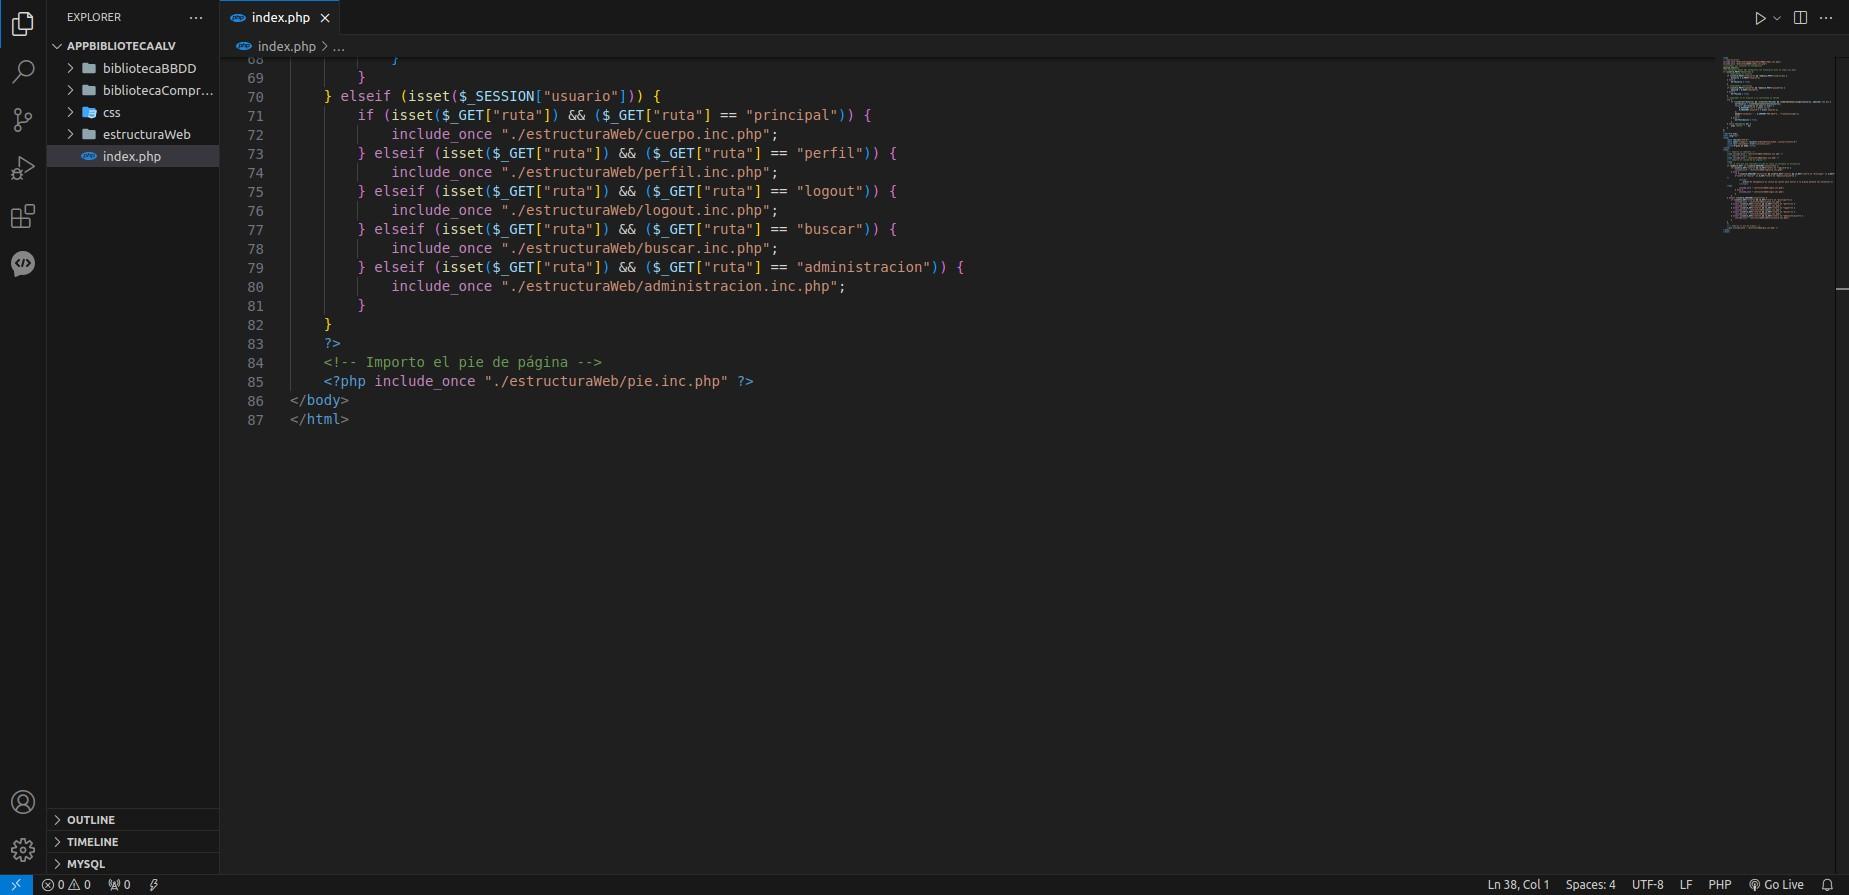Change file encoding UTF-8
1849x895 pixels.
(1647, 885)
